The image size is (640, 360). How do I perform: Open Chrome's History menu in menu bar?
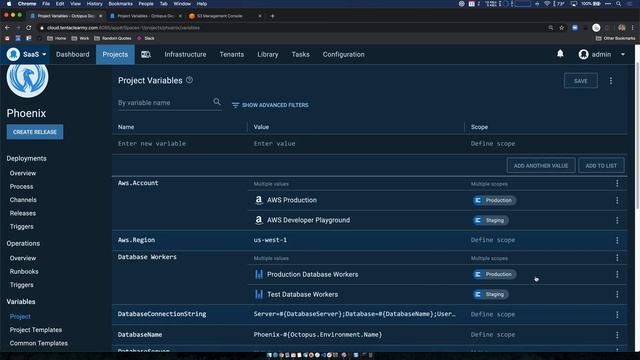(x=94, y=4)
